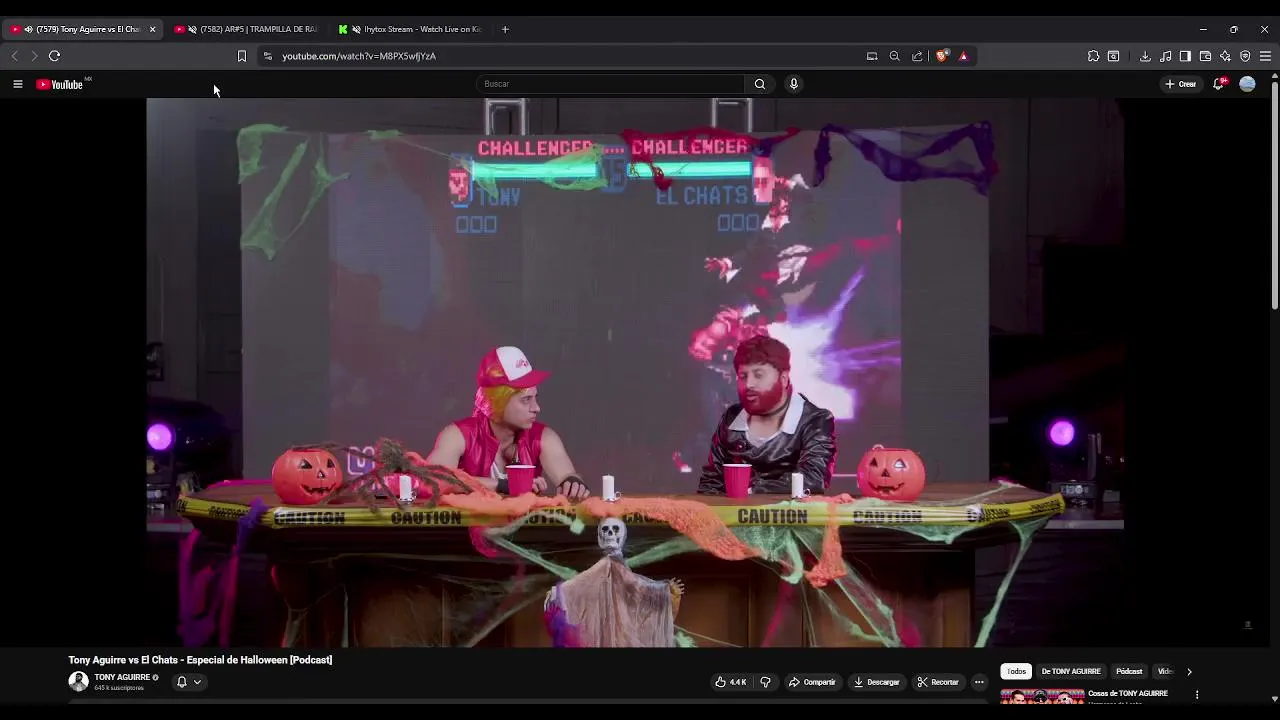
Task: Open the browser search-in-tabs icon
Action: point(1113,56)
